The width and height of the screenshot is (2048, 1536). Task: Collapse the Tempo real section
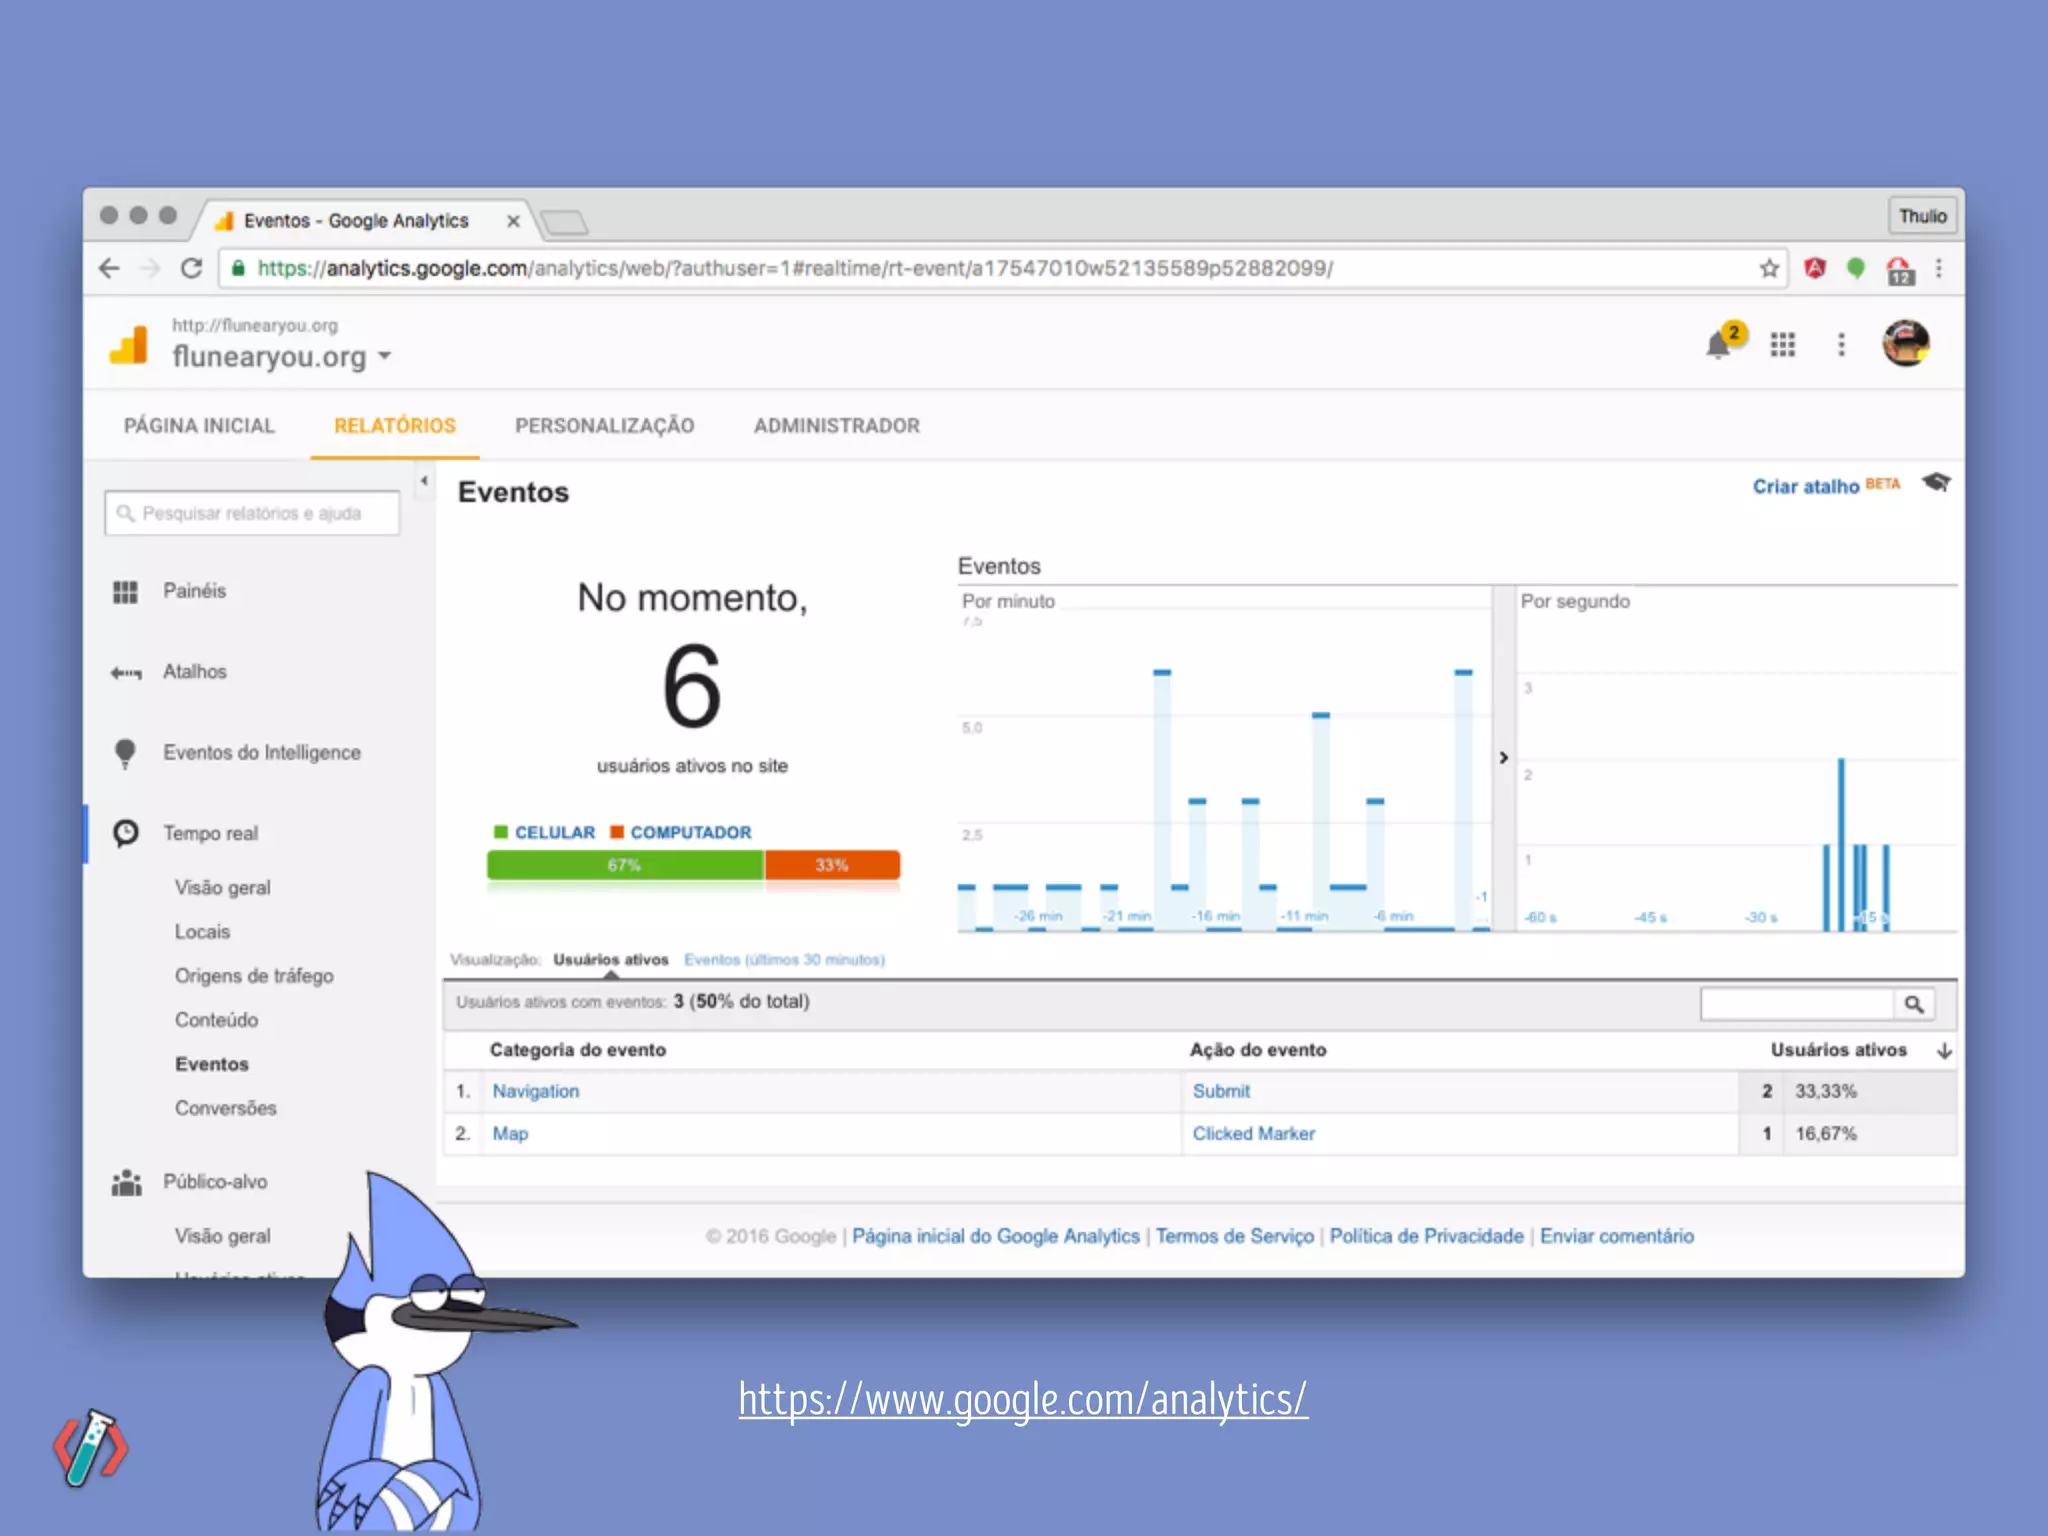pyautogui.click(x=211, y=833)
